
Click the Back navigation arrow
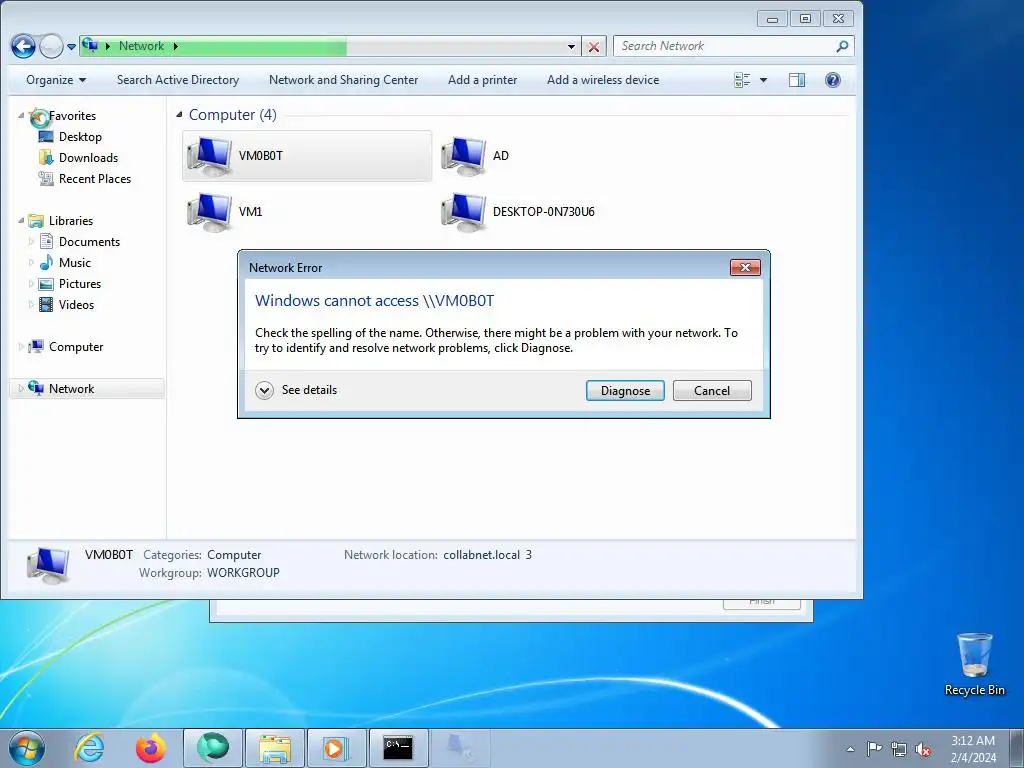(23, 46)
